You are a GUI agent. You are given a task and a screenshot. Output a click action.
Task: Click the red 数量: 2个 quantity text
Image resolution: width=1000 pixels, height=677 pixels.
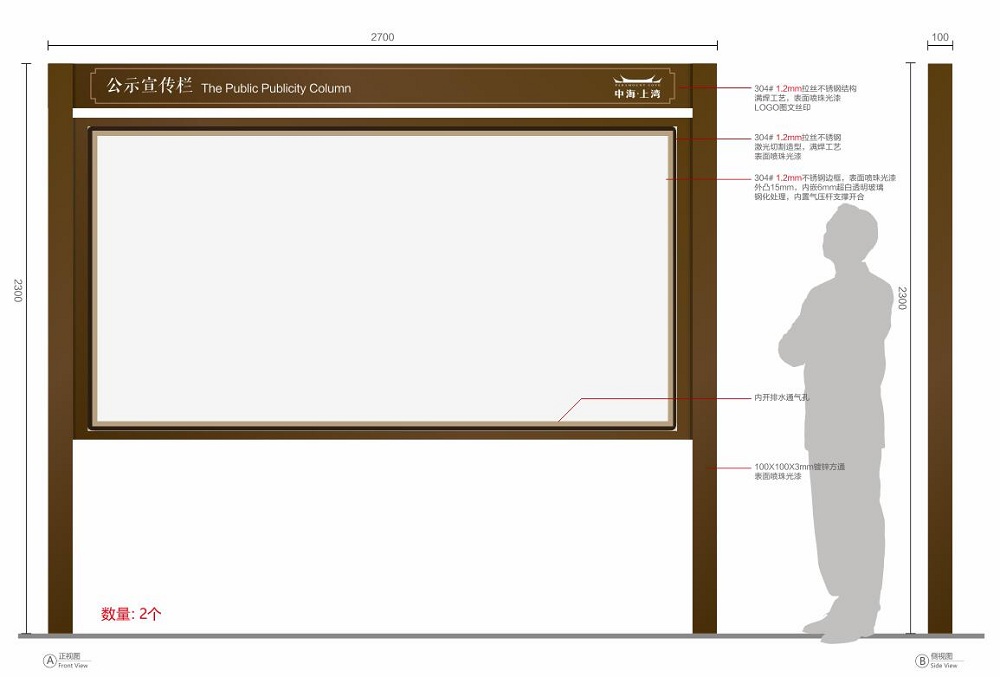coord(131,614)
